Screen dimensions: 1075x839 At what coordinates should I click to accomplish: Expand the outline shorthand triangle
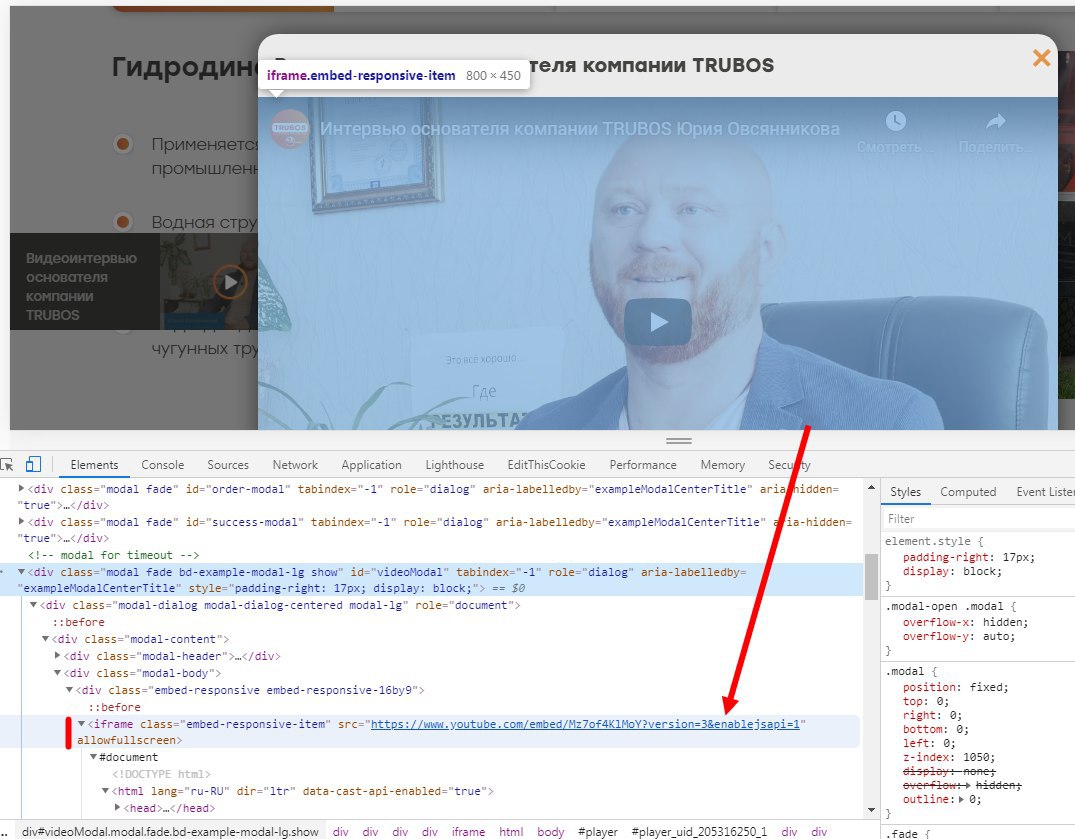click(962, 799)
